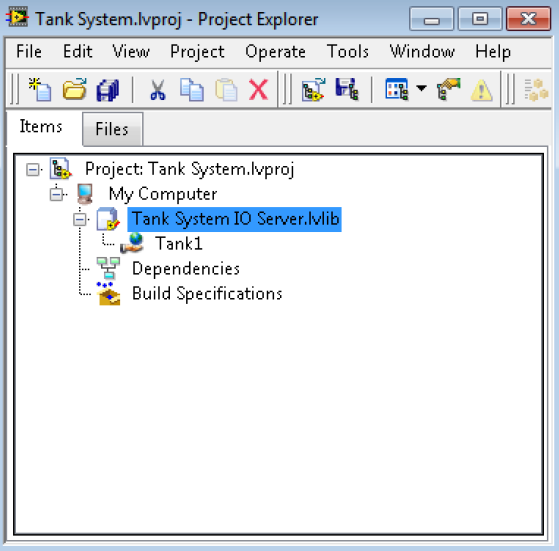The height and width of the screenshot is (551, 559).
Task: Click the Filter View grid icon
Action: coord(396,89)
